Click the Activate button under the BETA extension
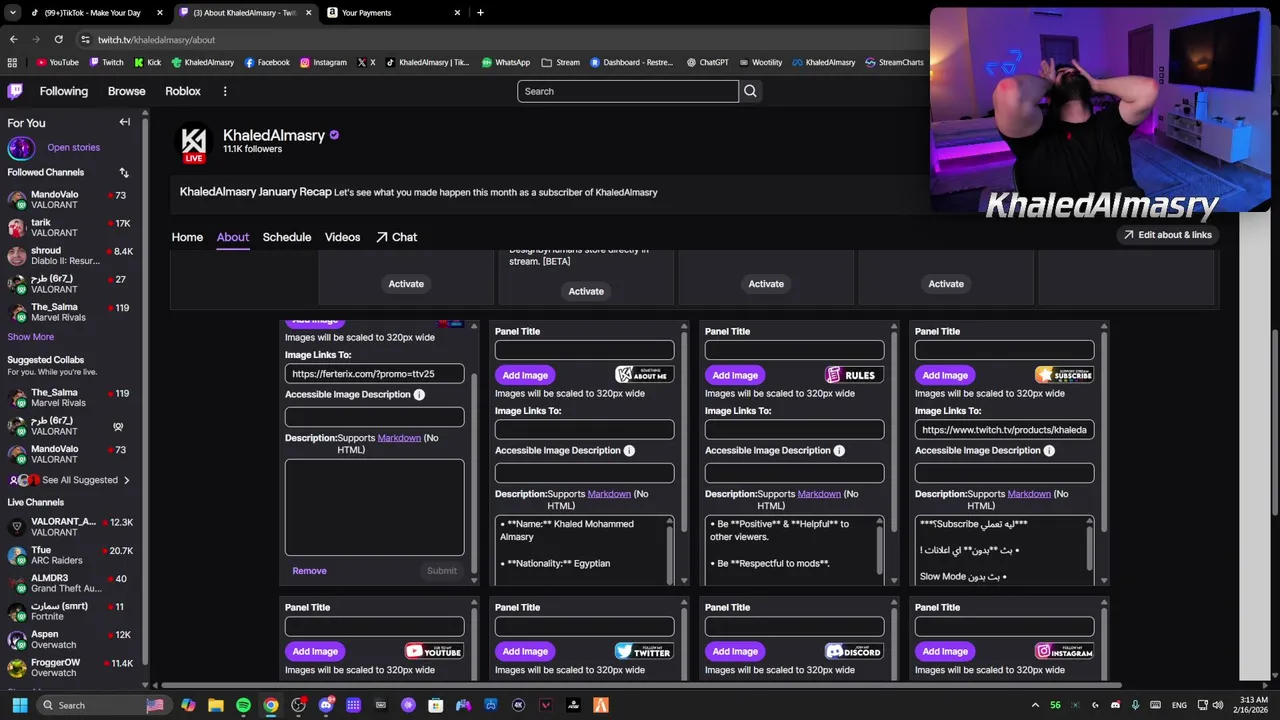The image size is (1280, 720). coord(586,291)
